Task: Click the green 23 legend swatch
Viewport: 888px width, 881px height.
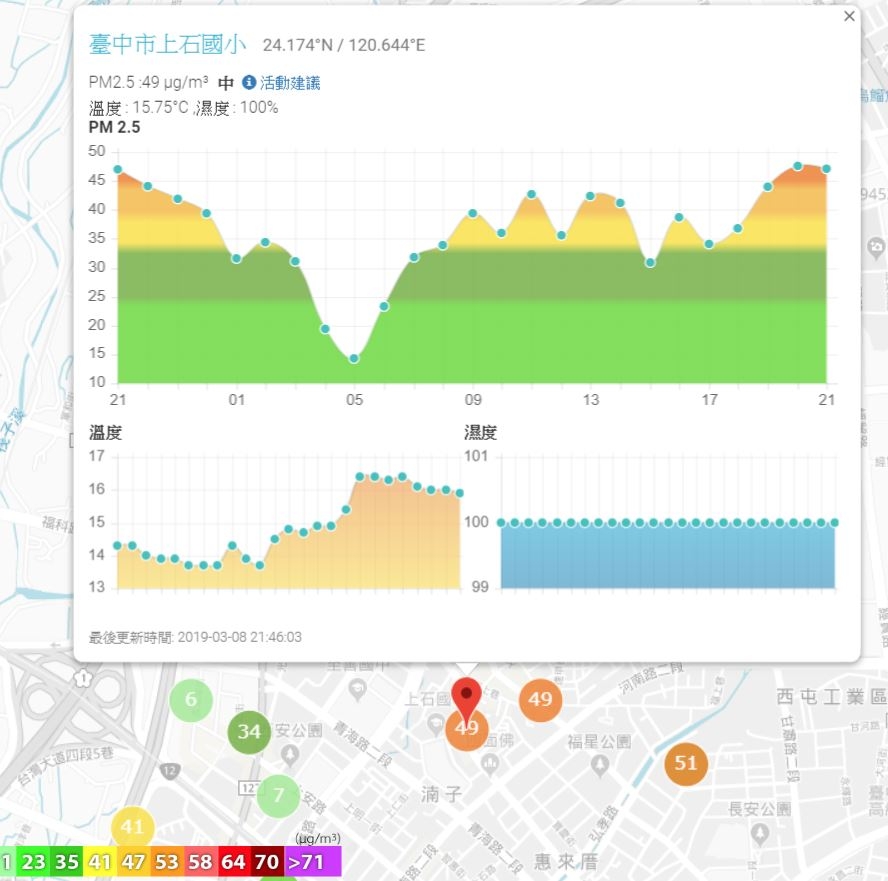Action: coord(33,862)
